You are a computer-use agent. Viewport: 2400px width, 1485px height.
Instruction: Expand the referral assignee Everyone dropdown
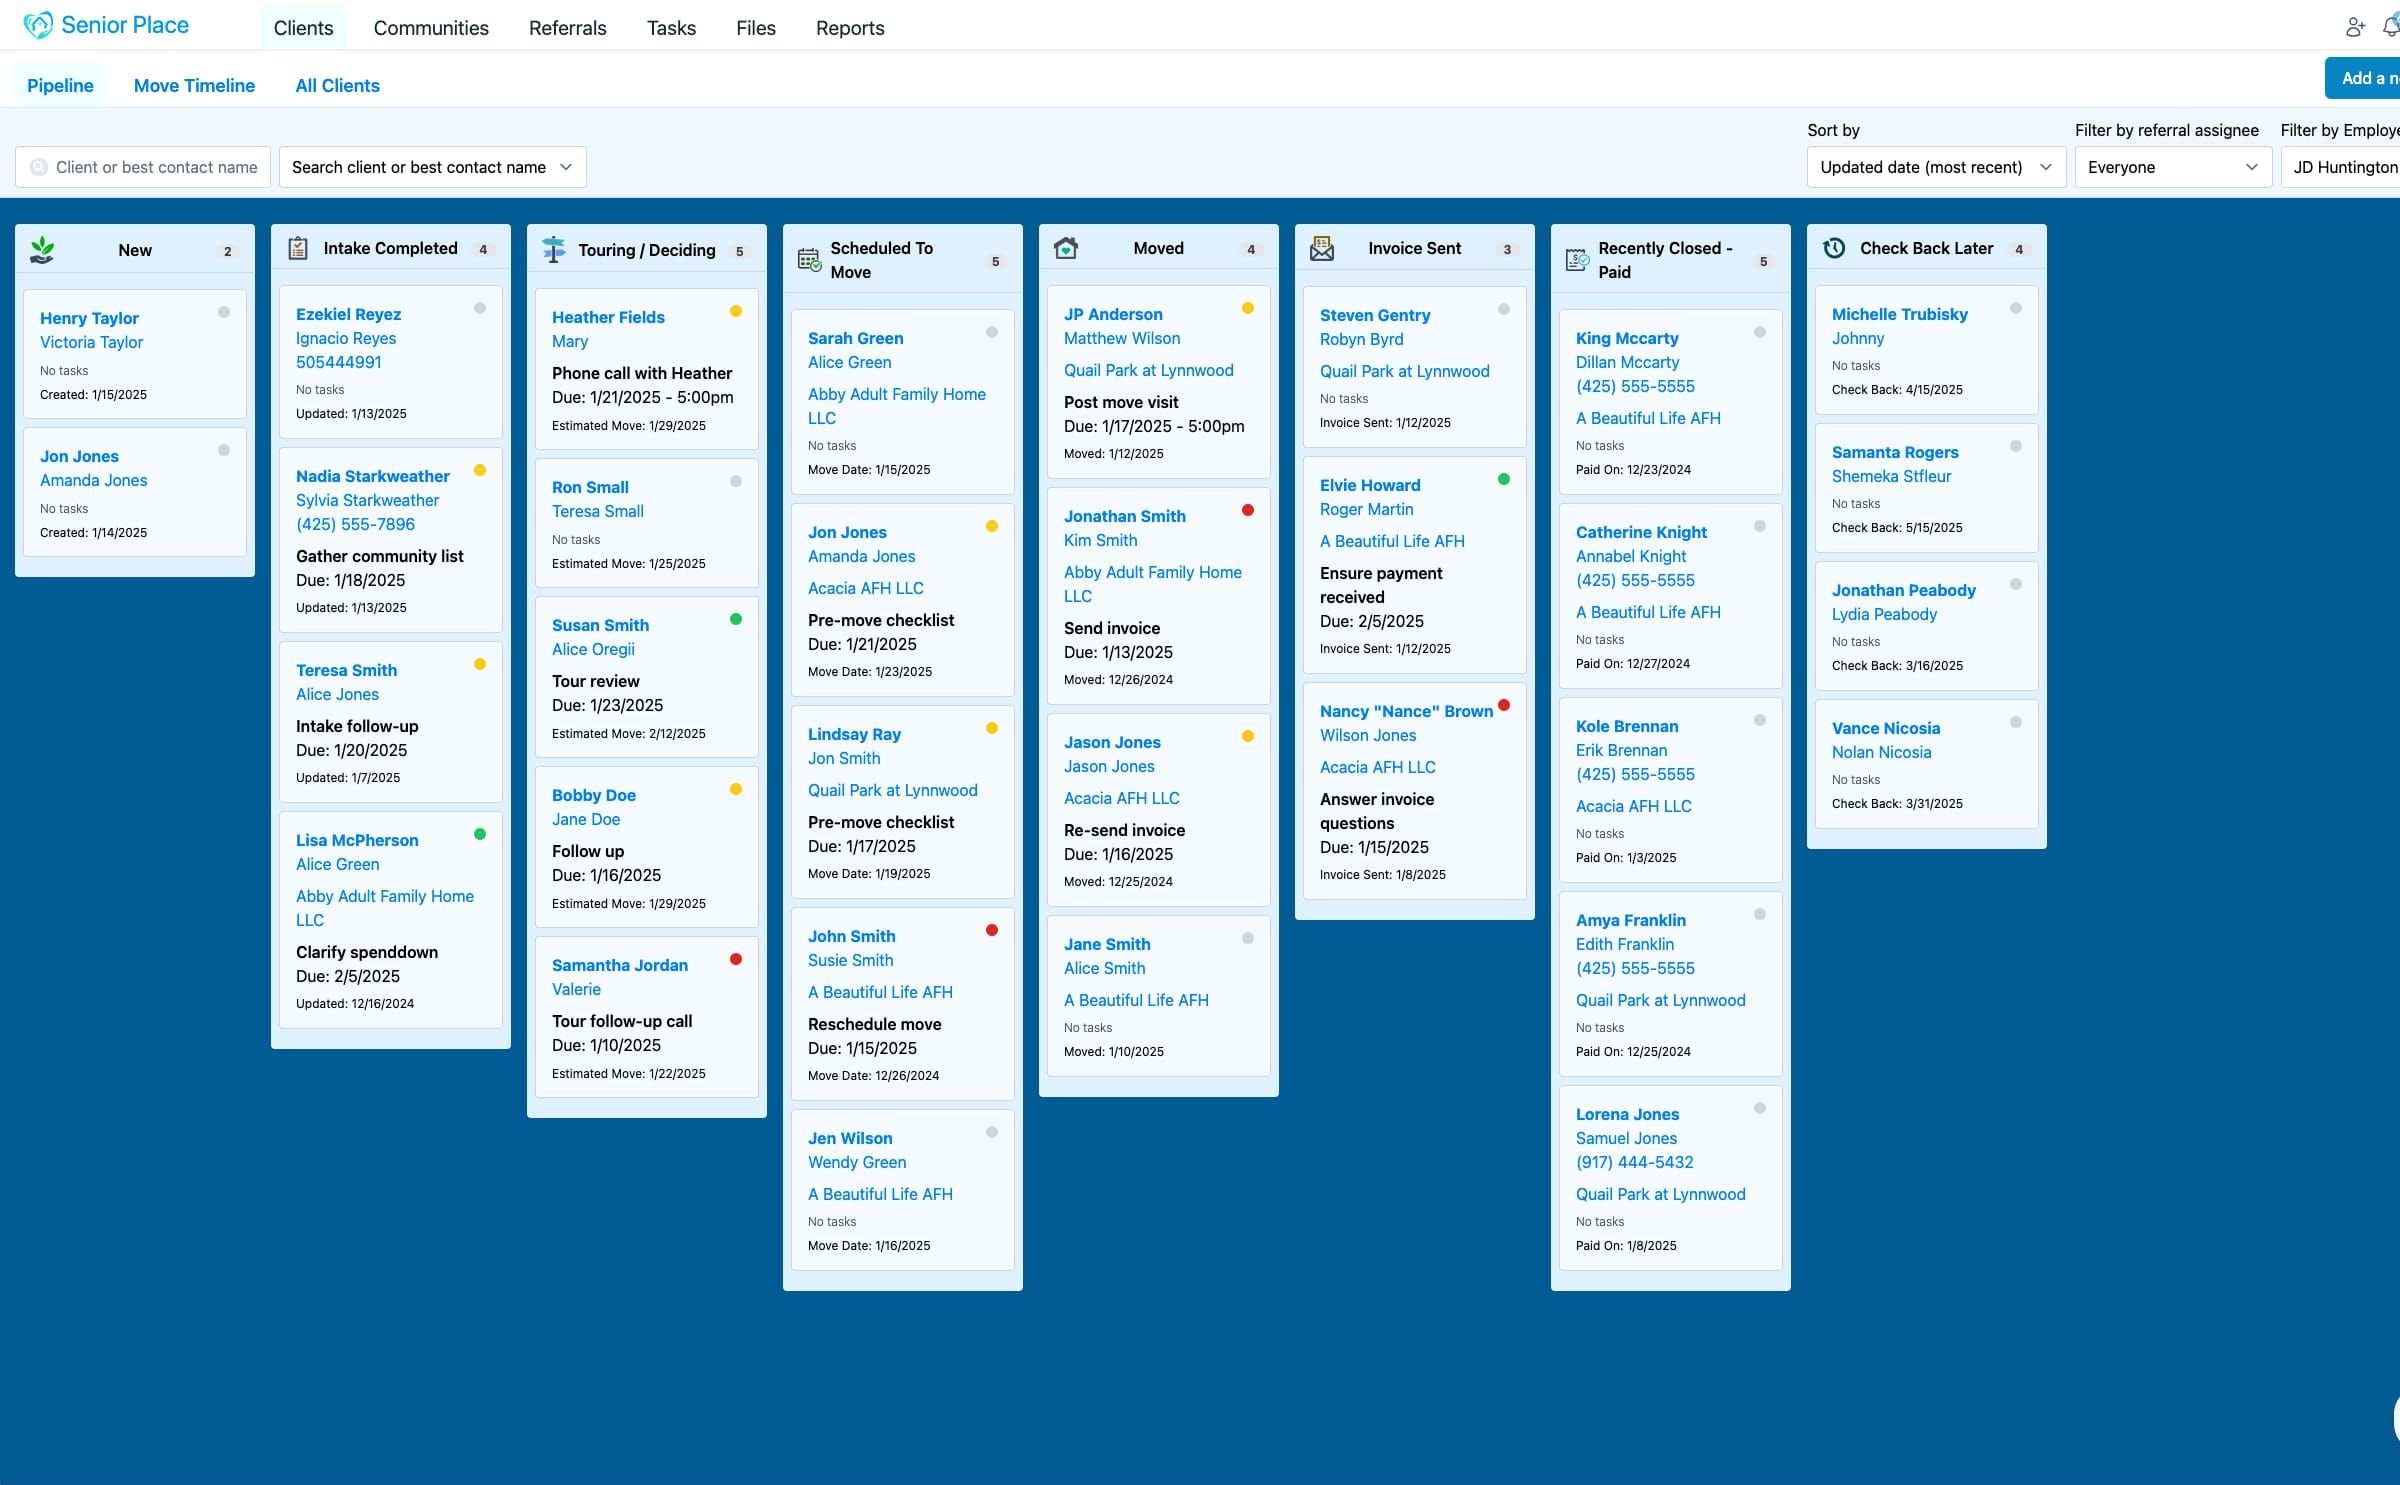(2173, 167)
